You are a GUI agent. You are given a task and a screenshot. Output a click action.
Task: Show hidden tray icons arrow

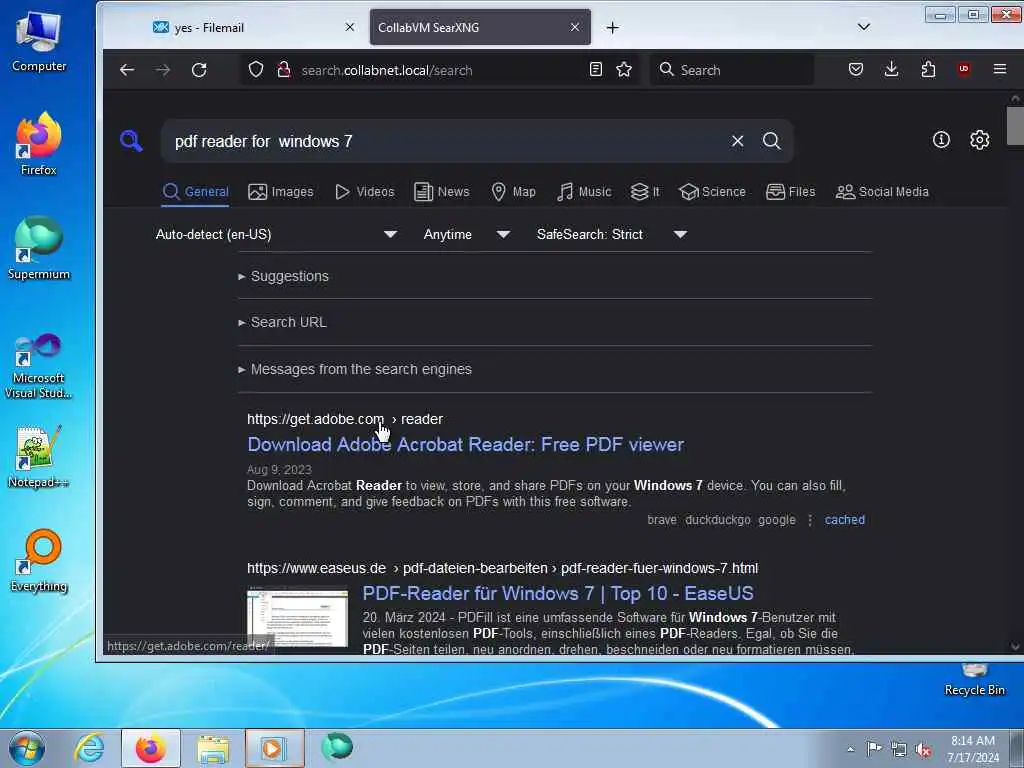tap(850, 750)
